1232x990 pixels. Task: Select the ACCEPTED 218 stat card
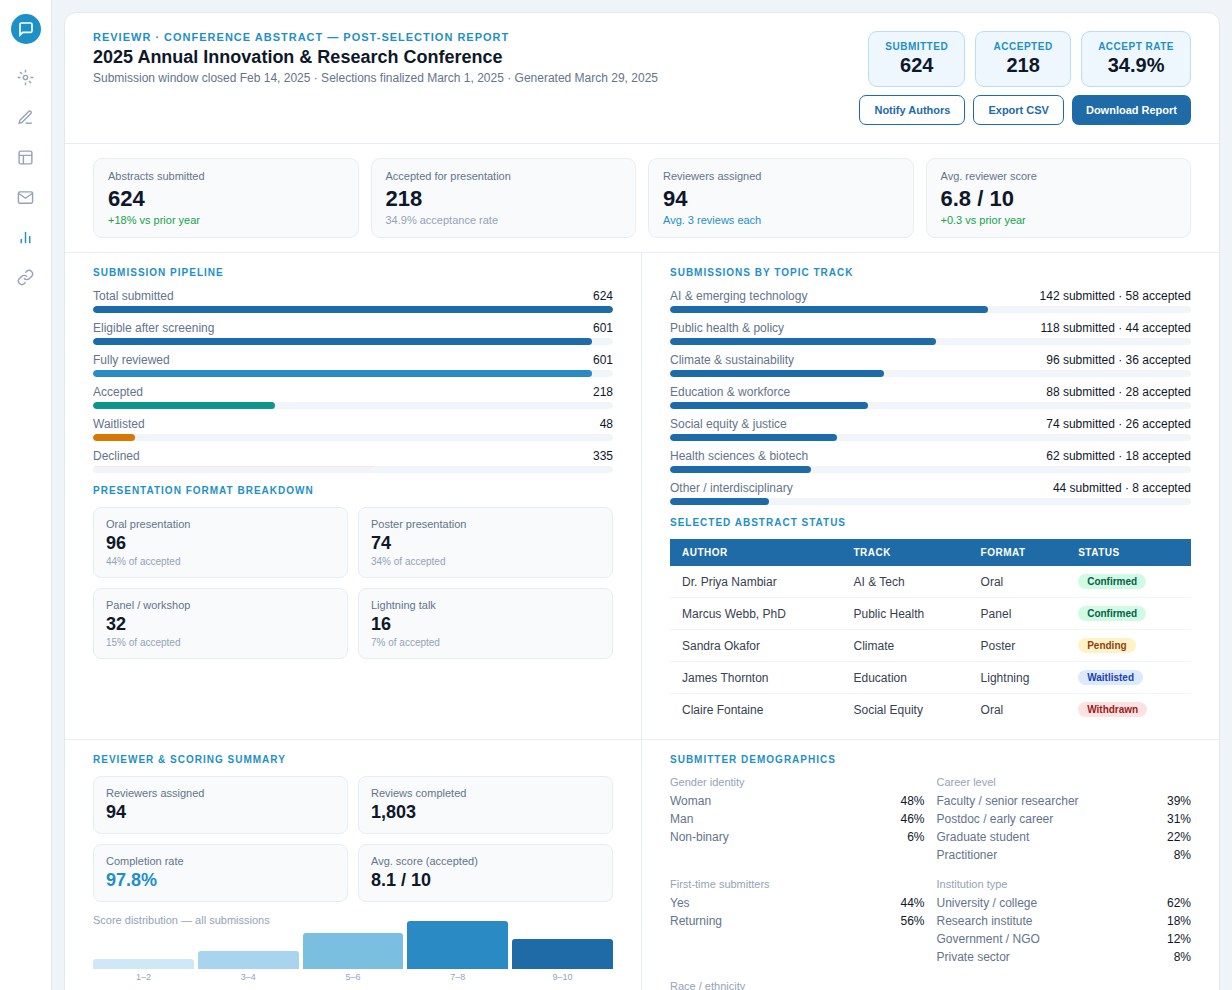[1022, 59]
